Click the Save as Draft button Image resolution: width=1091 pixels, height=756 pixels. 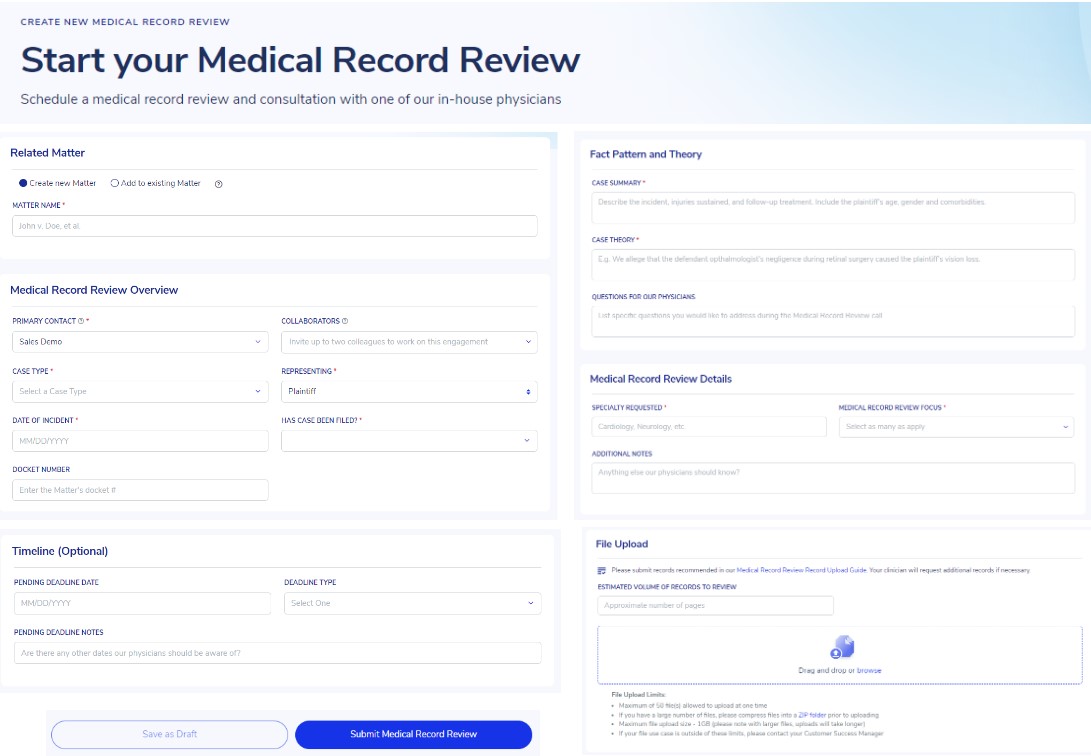point(169,734)
